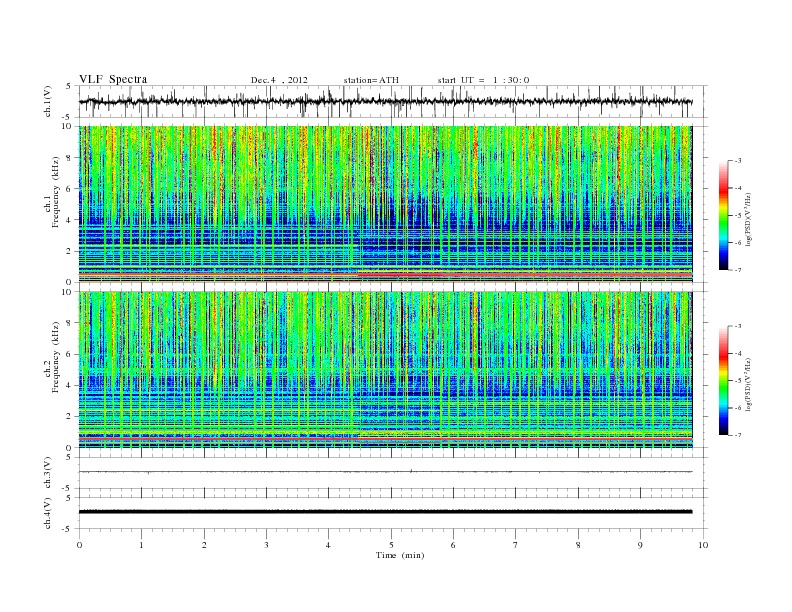Click the ch.3 voltage waveform trace
792x612 pixels.
tap(385, 472)
